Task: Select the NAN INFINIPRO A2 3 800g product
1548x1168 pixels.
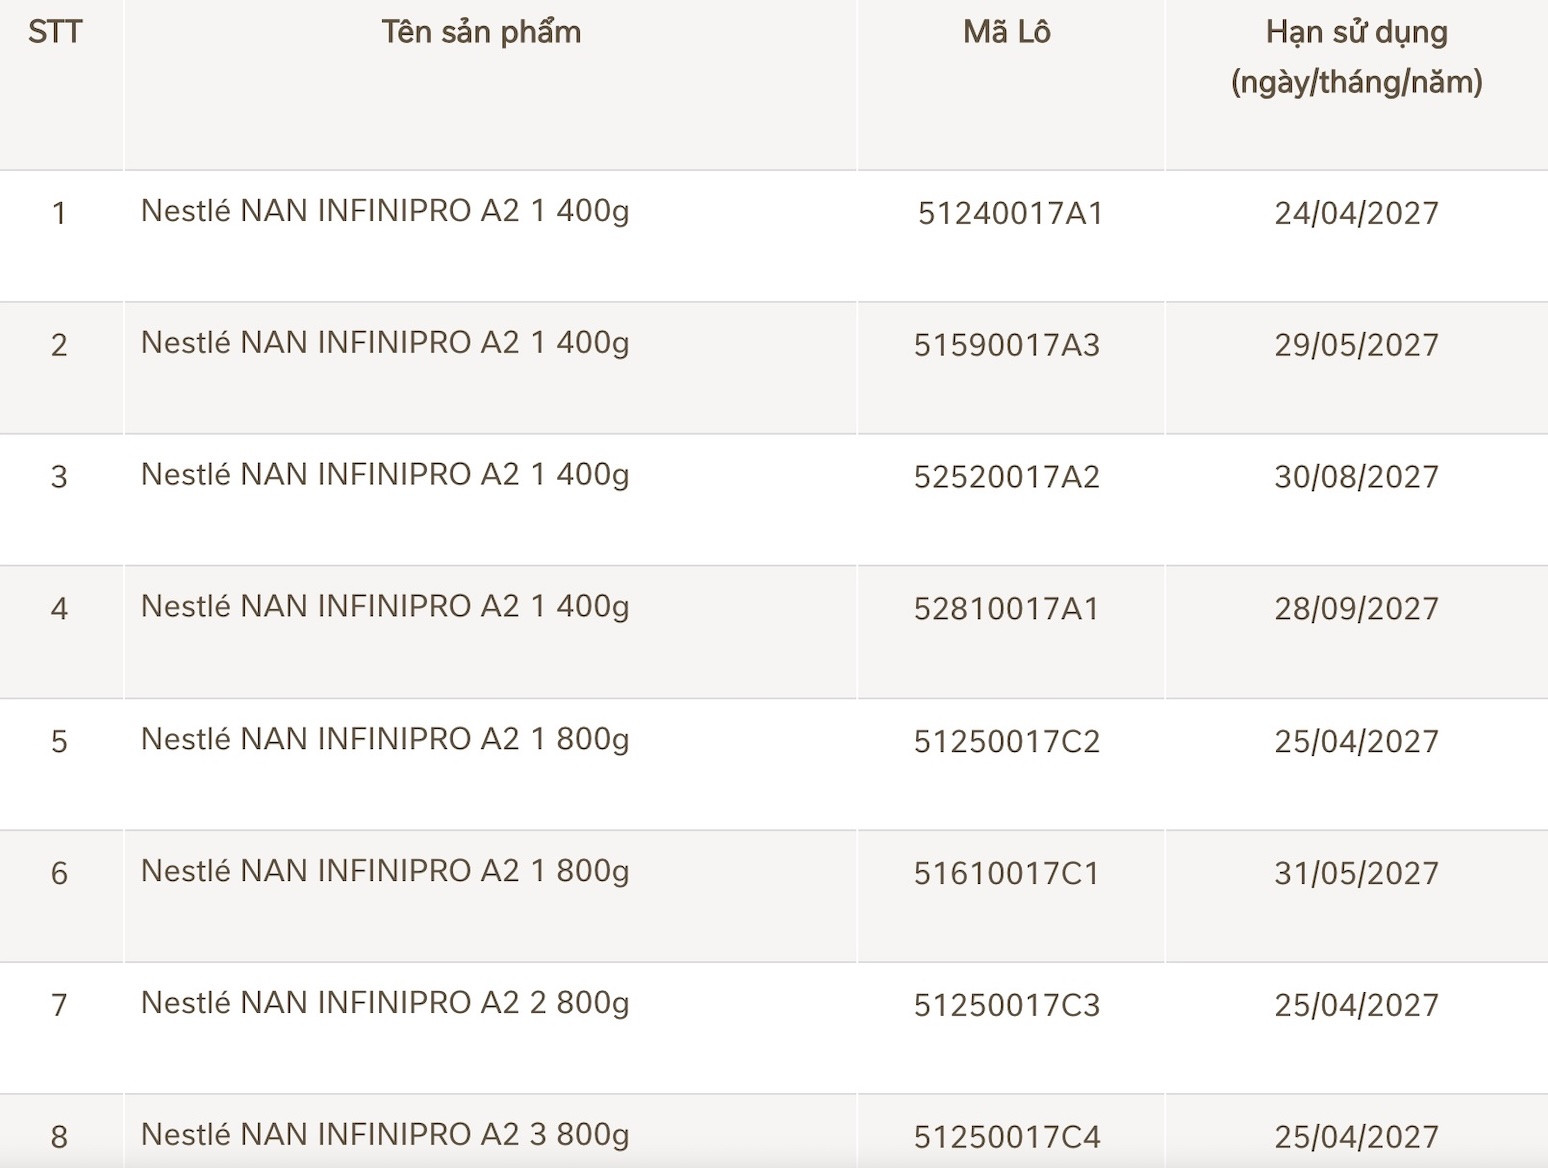Action: 385,1135
